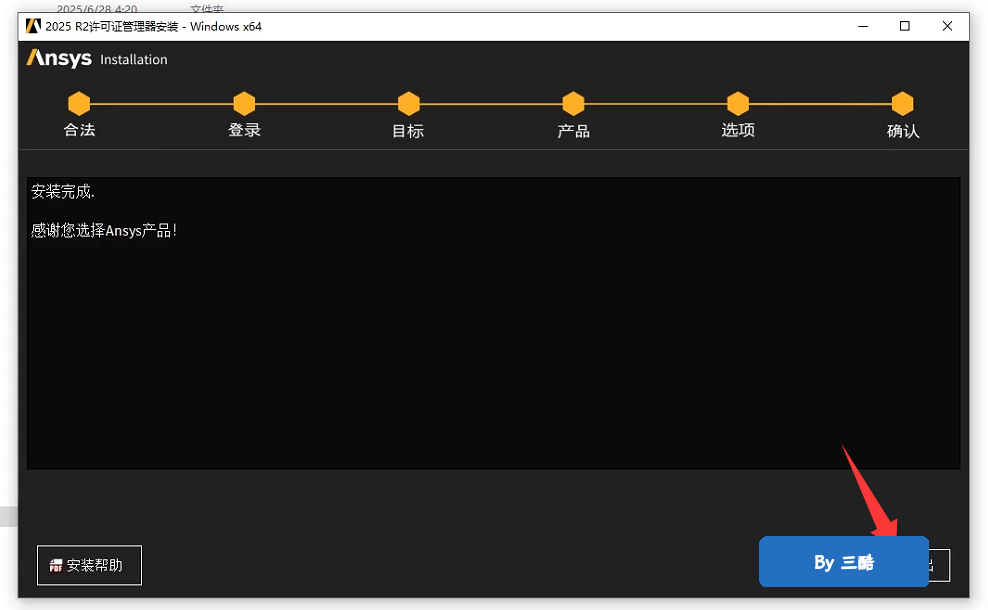Select the hexagon marker for the 选项 step
This screenshot has height=610, width=988.
tap(738, 103)
